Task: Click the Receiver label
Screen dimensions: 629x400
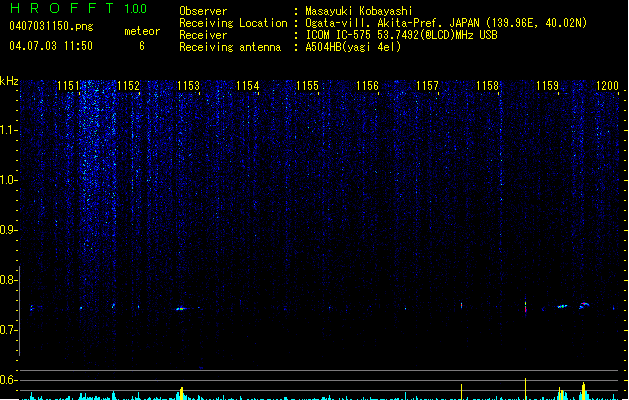Action: [203, 35]
